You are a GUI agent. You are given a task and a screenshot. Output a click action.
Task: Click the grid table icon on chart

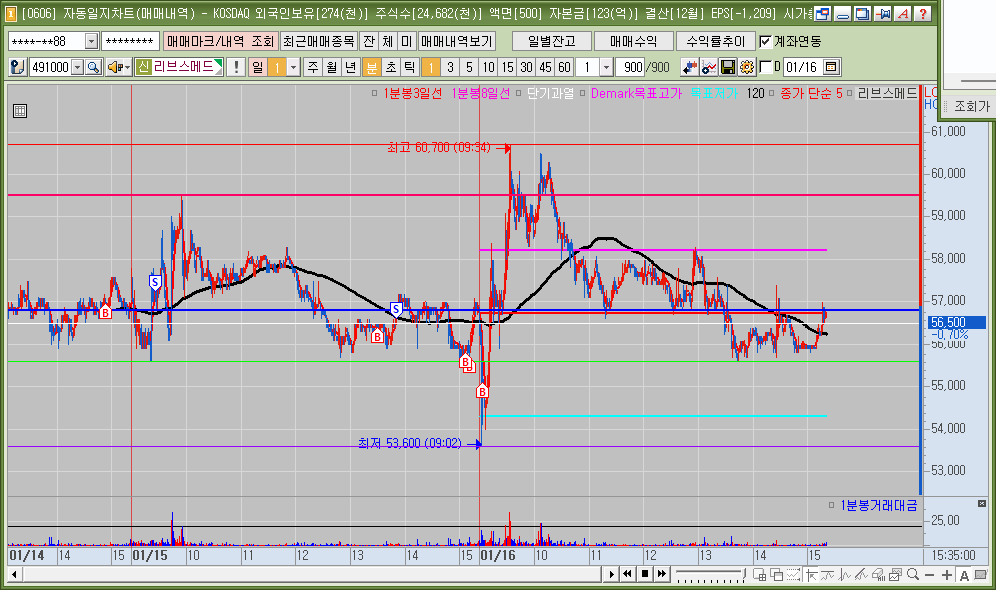20,111
